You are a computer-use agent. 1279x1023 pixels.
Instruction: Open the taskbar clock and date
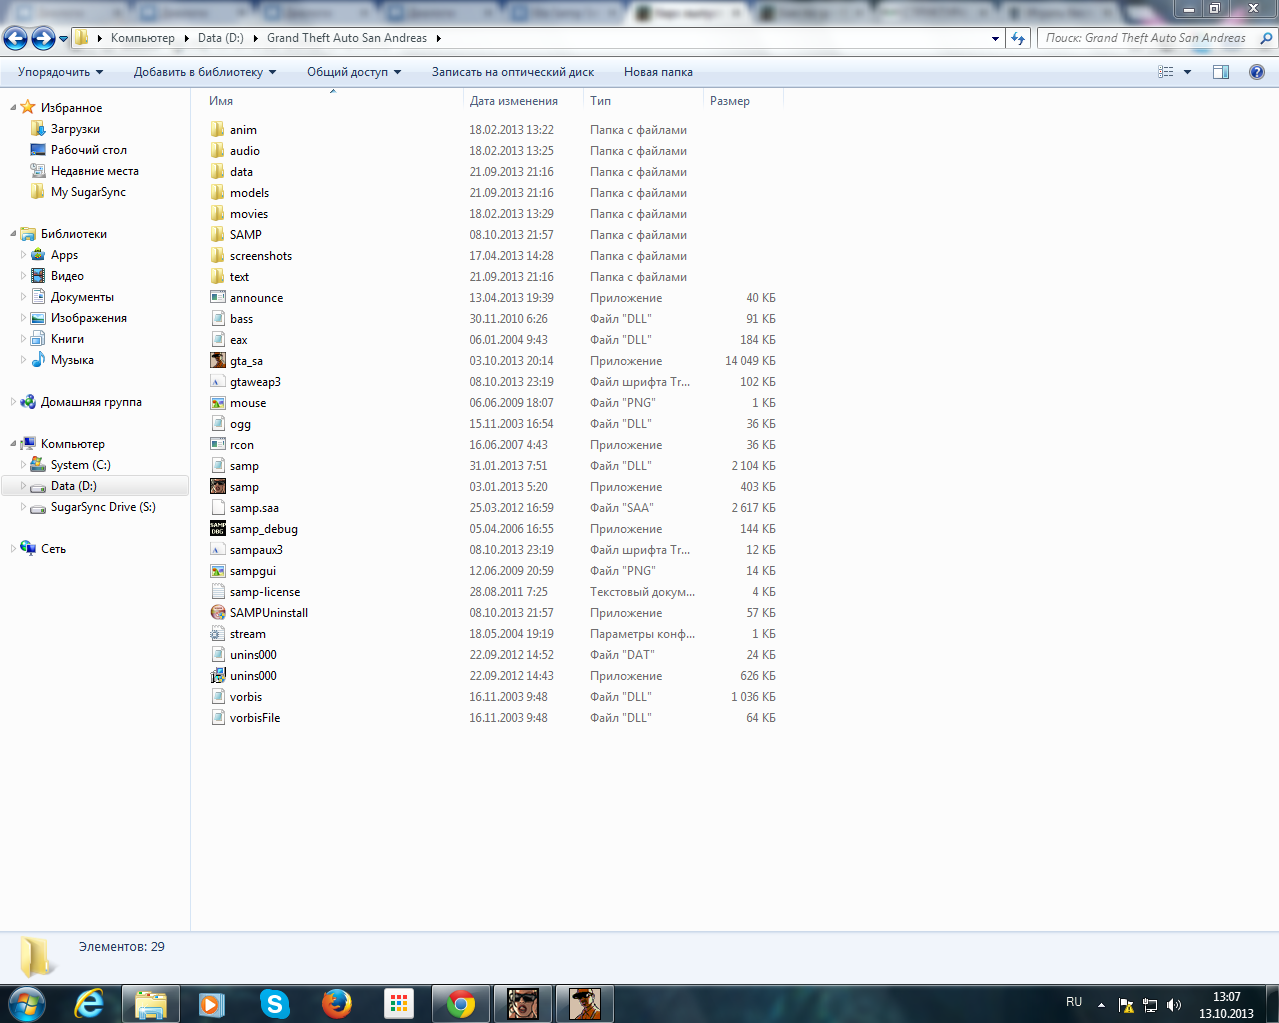coord(1226,1005)
